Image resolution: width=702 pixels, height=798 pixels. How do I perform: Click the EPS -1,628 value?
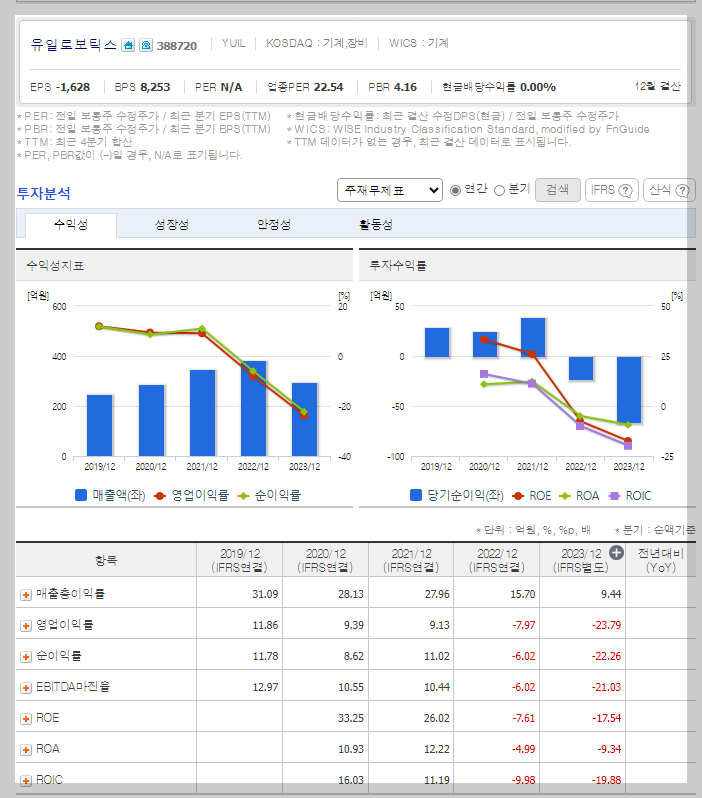pyautogui.click(x=60, y=87)
